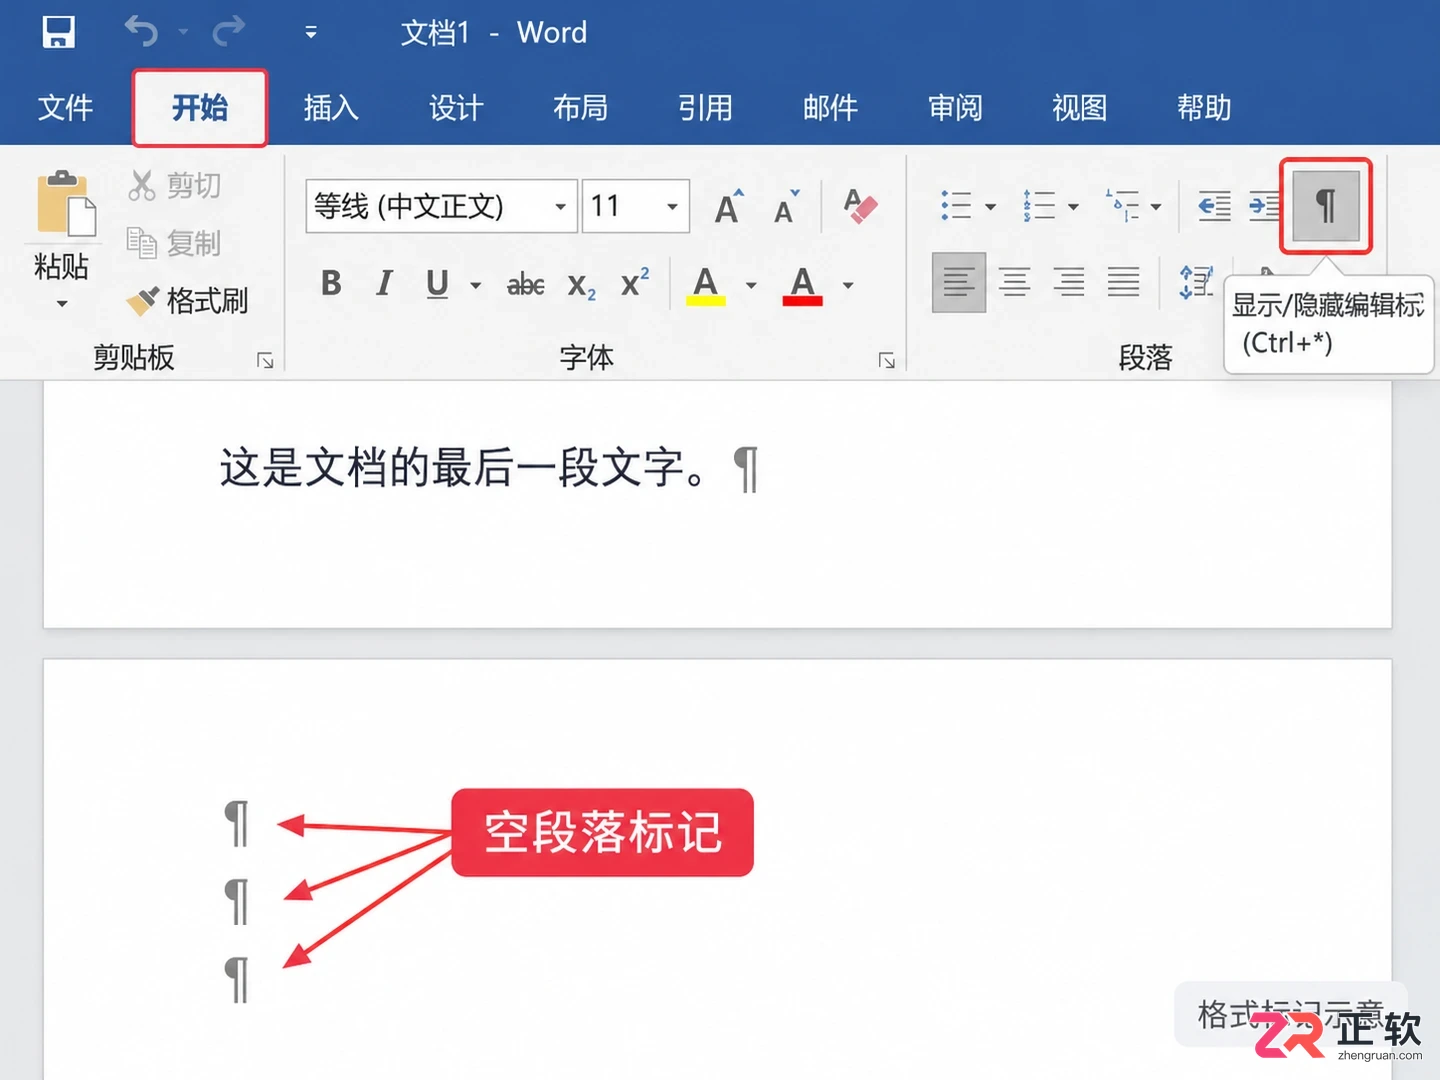The image size is (1440, 1080).
Task: Increase font size with large A icon
Action: (730, 206)
